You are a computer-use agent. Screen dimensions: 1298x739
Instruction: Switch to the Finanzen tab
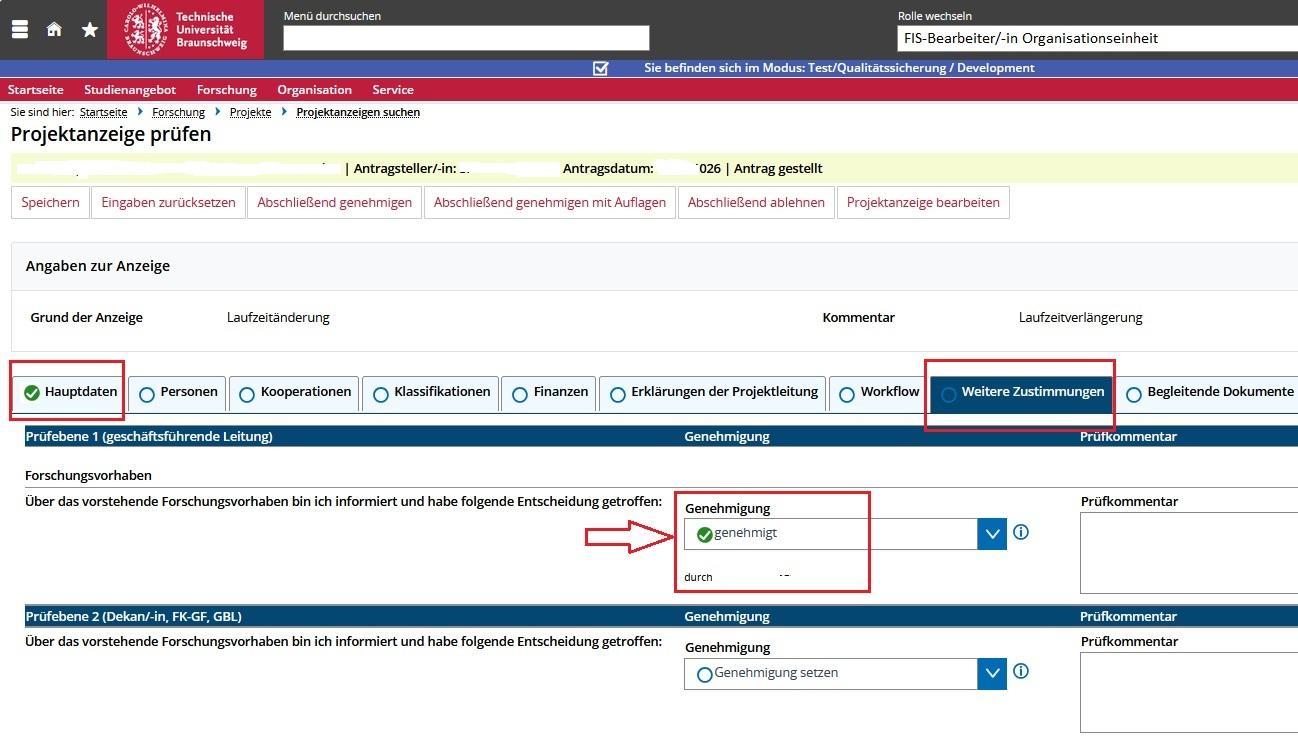pyautogui.click(x=549, y=392)
